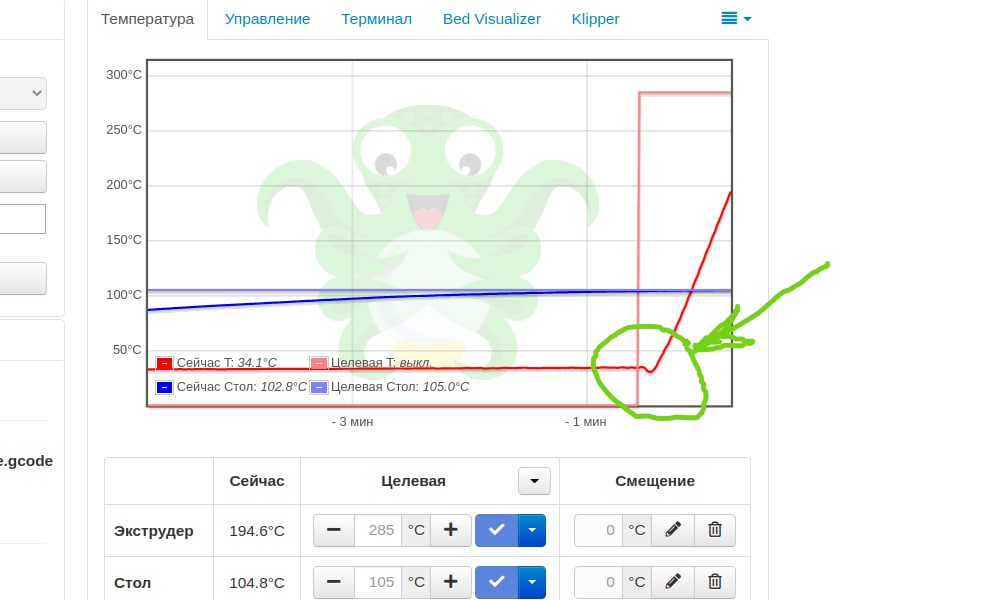This screenshot has width=1000, height=600.
Task: Open Стол temperature presets dropdown
Action: 532,582
